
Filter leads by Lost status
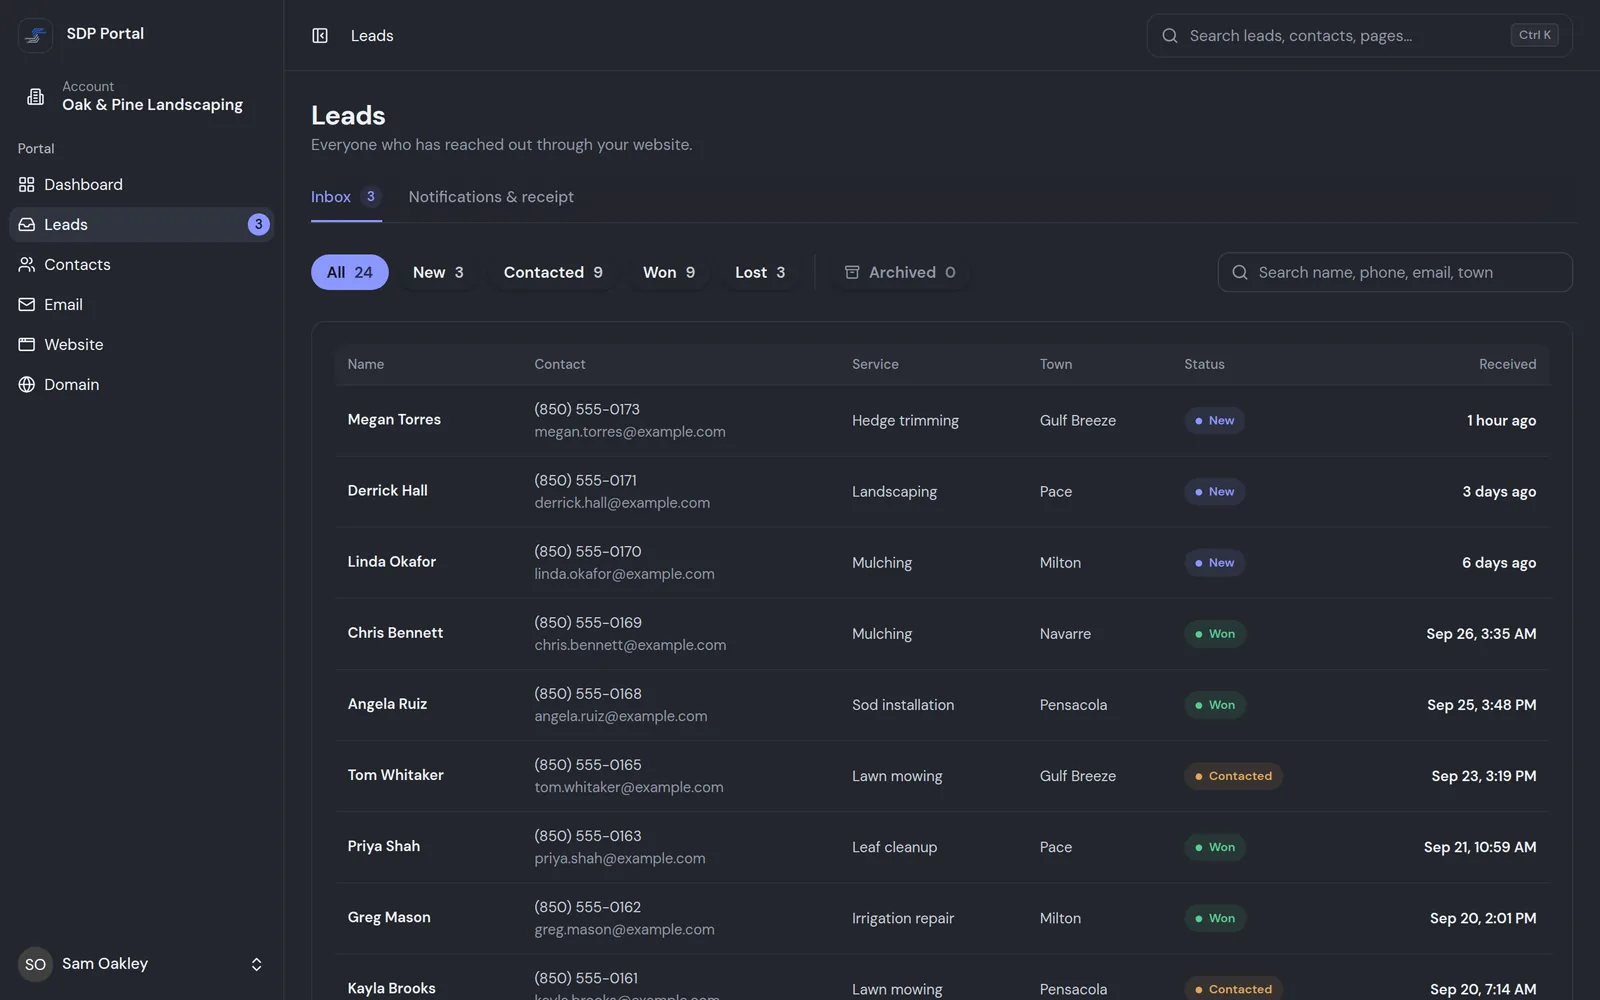click(760, 273)
